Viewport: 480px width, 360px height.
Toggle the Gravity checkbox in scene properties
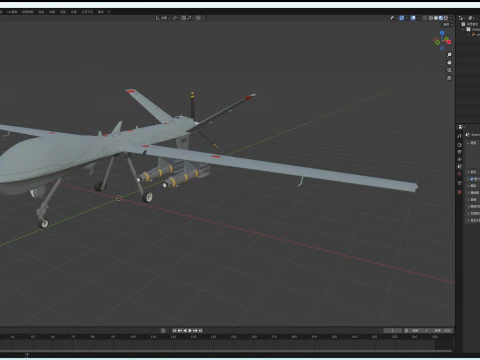click(x=472, y=179)
